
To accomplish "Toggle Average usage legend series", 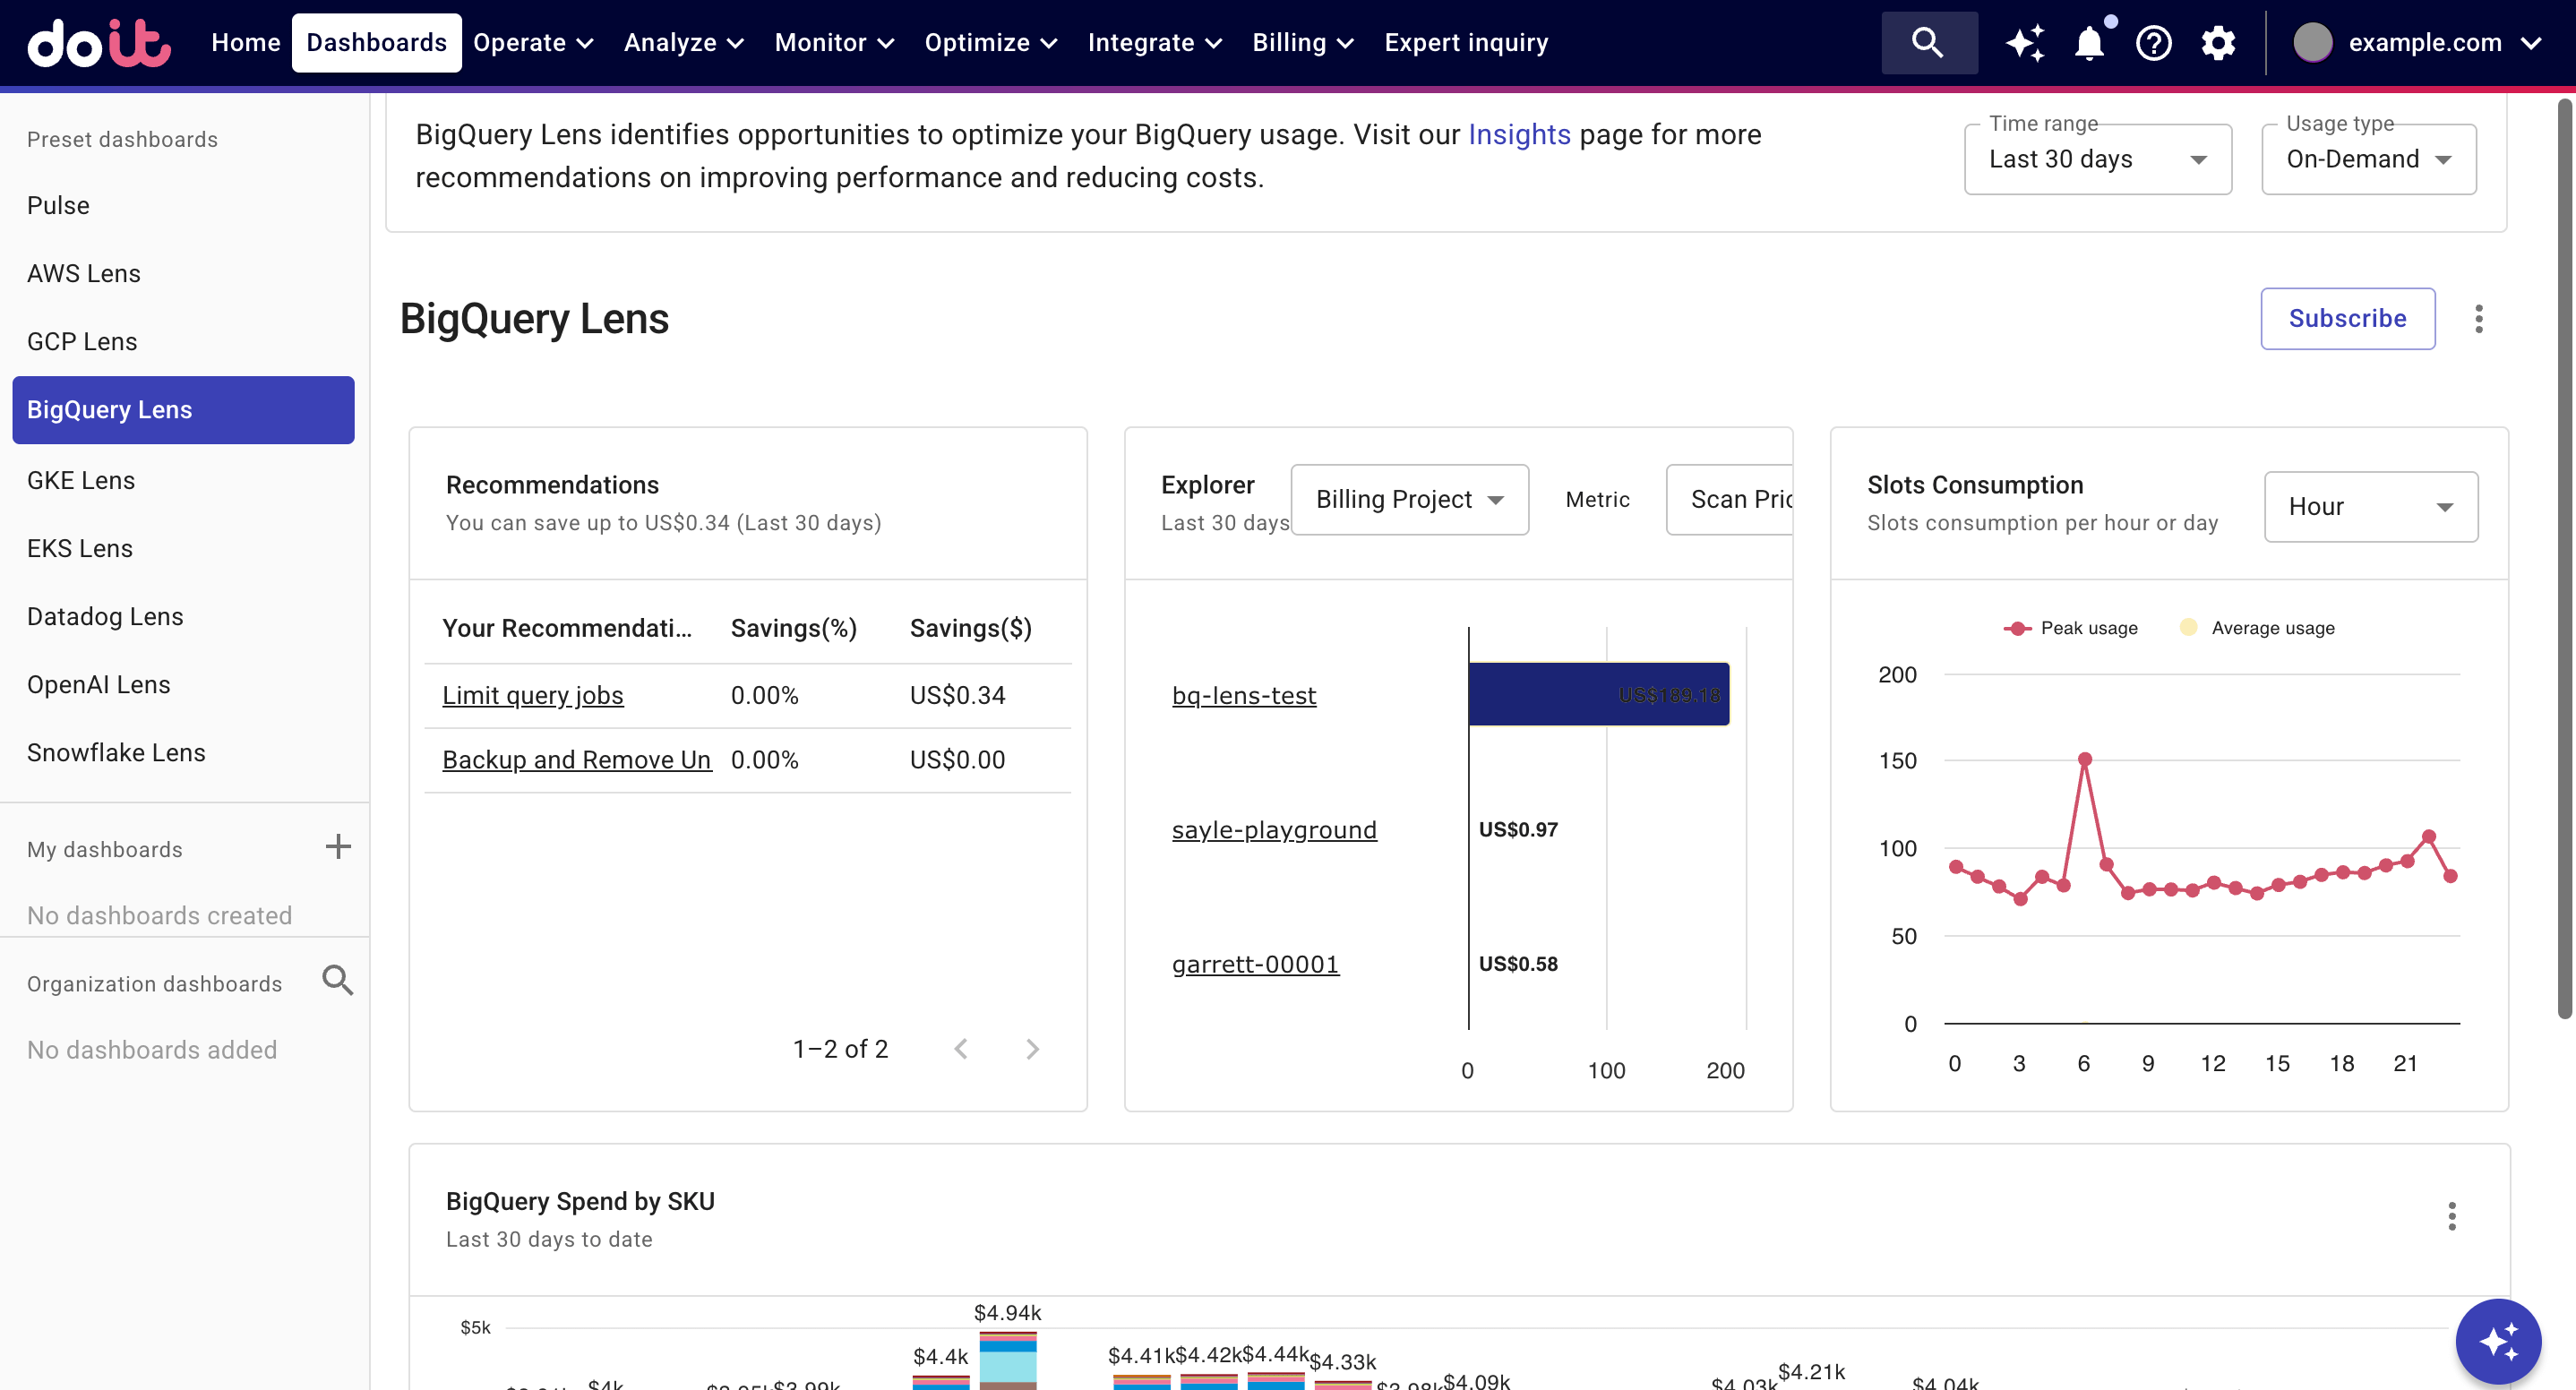I will (2258, 628).
